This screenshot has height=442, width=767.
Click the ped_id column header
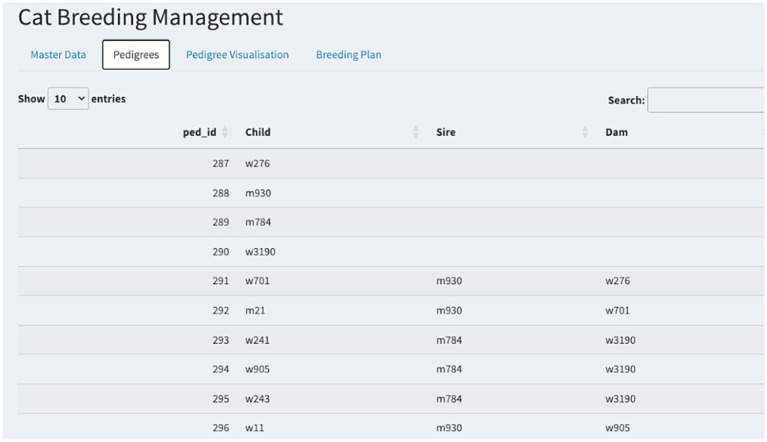(200, 132)
